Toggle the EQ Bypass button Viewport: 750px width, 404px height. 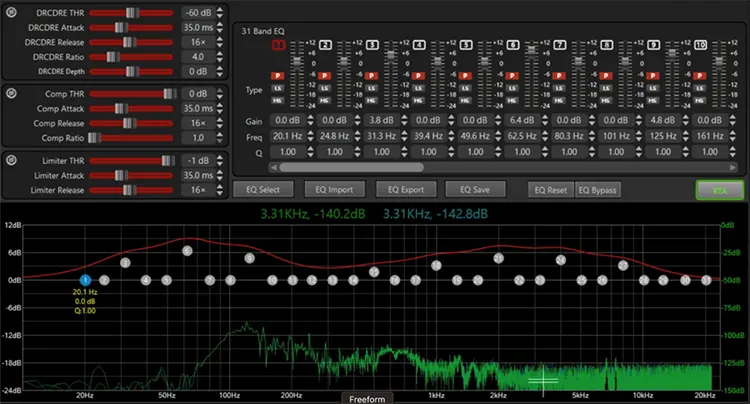(598, 190)
